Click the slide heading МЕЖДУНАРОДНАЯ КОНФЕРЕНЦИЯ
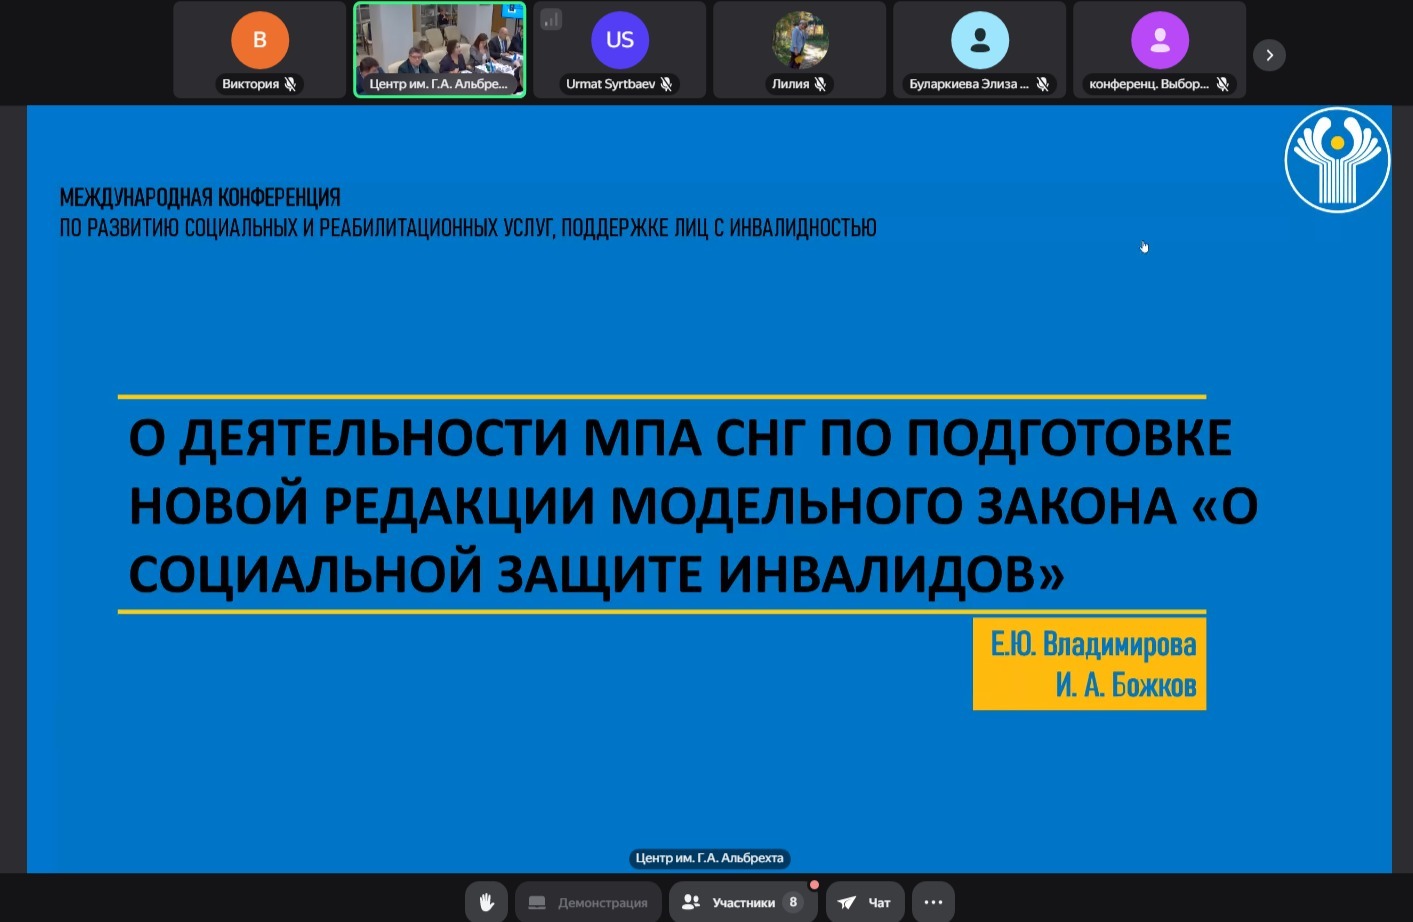The width and height of the screenshot is (1413, 922). 200,197
